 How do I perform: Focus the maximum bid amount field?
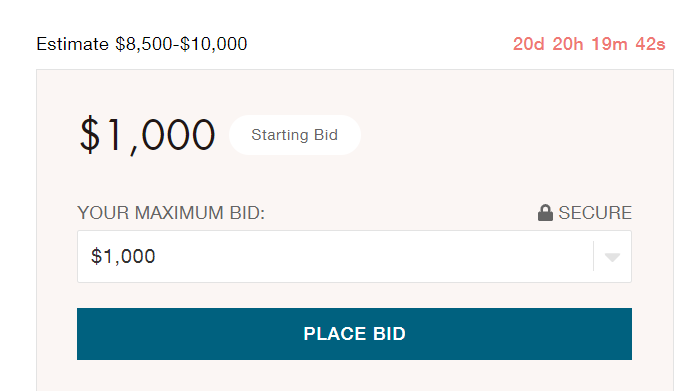pos(354,256)
